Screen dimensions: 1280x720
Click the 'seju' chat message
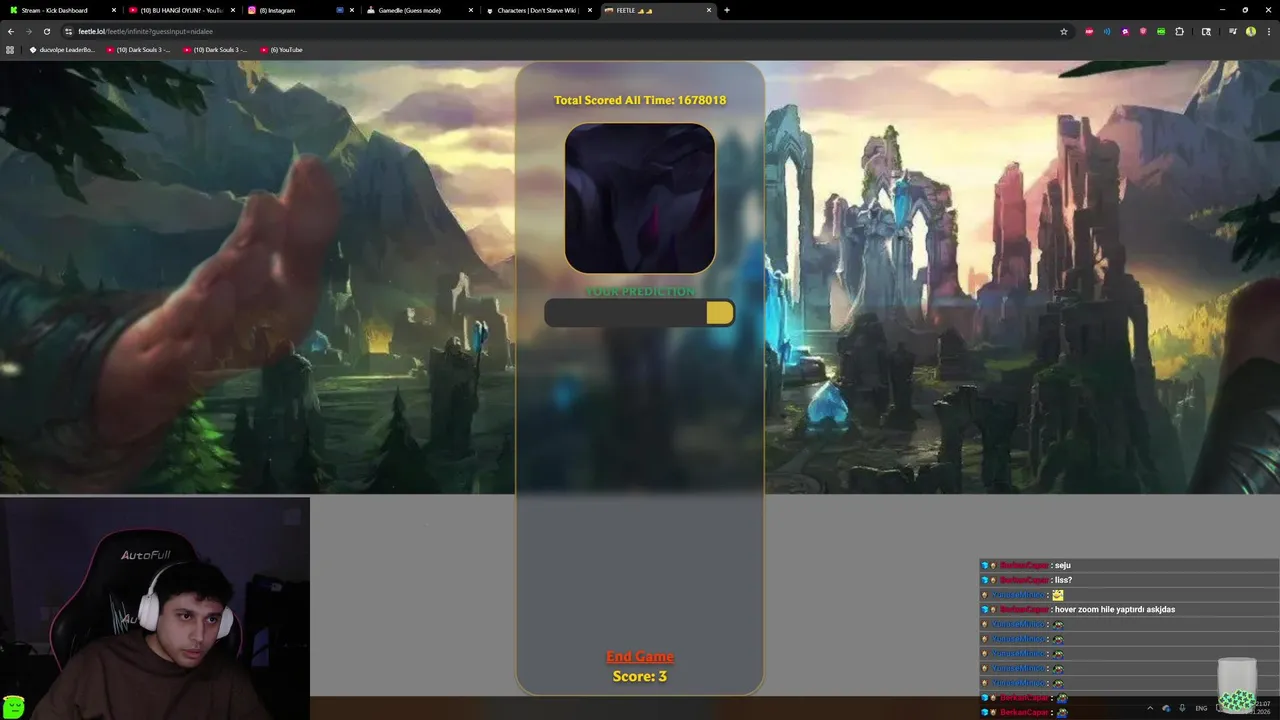pos(1062,565)
